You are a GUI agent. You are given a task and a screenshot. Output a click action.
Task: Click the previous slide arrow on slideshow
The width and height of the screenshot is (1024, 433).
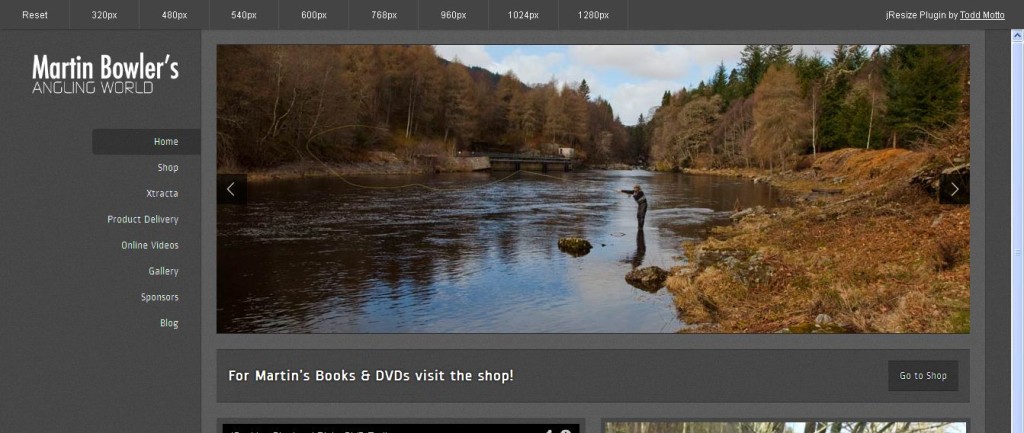tap(231, 188)
